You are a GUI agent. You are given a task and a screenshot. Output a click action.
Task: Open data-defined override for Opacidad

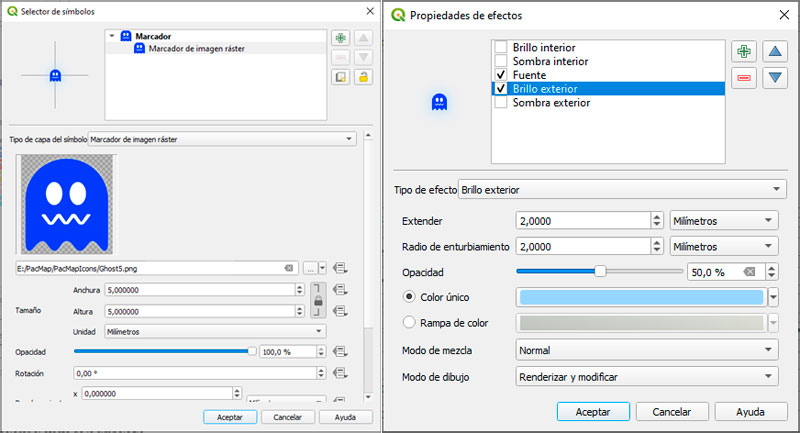(x=340, y=351)
